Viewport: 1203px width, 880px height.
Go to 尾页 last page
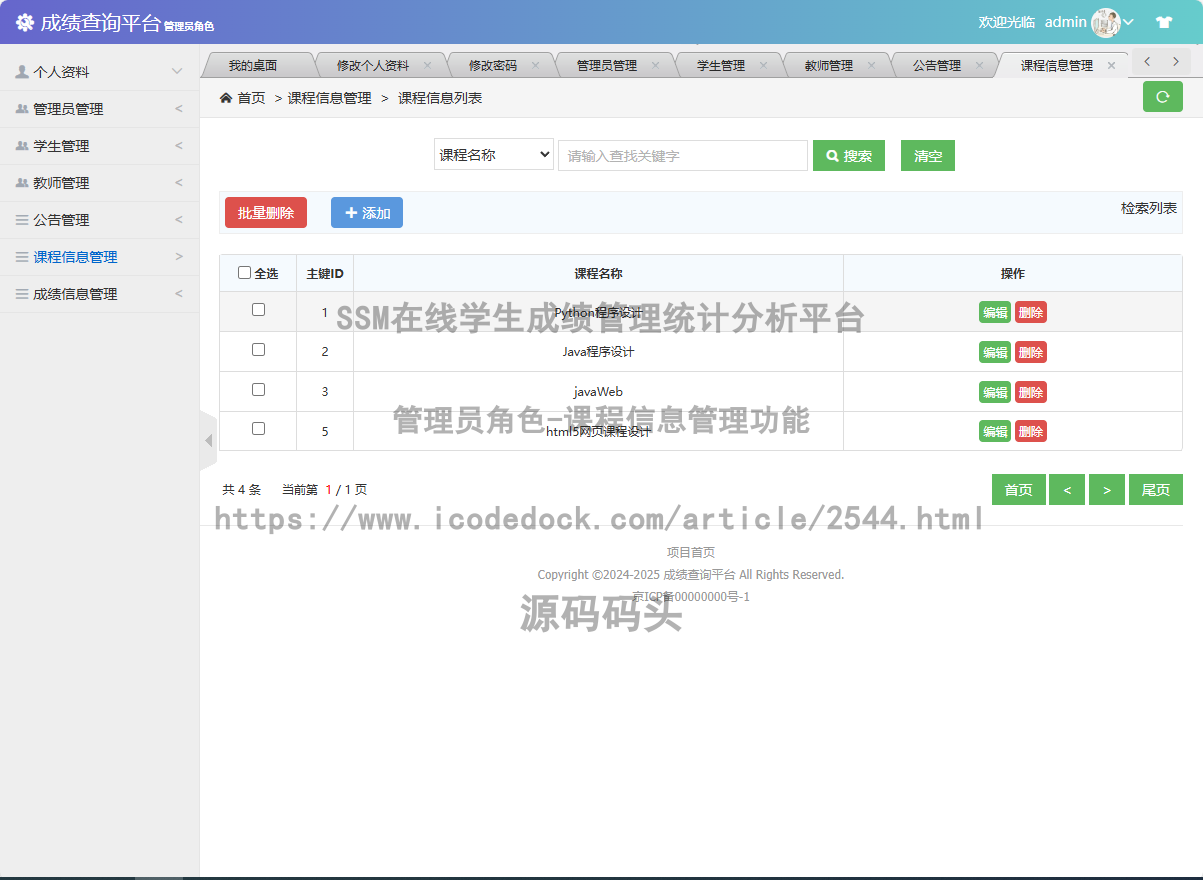1156,490
